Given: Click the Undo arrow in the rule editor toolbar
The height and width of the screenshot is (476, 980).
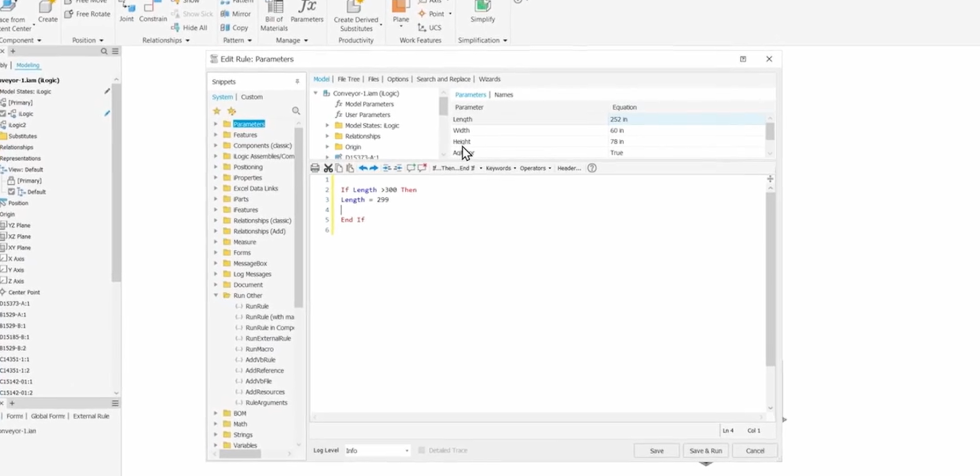Looking at the screenshot, I should (x=363, y=168).
